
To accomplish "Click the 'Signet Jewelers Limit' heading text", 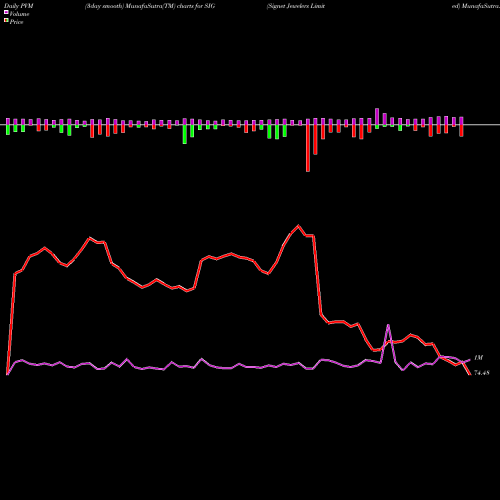I will (296, 6).
